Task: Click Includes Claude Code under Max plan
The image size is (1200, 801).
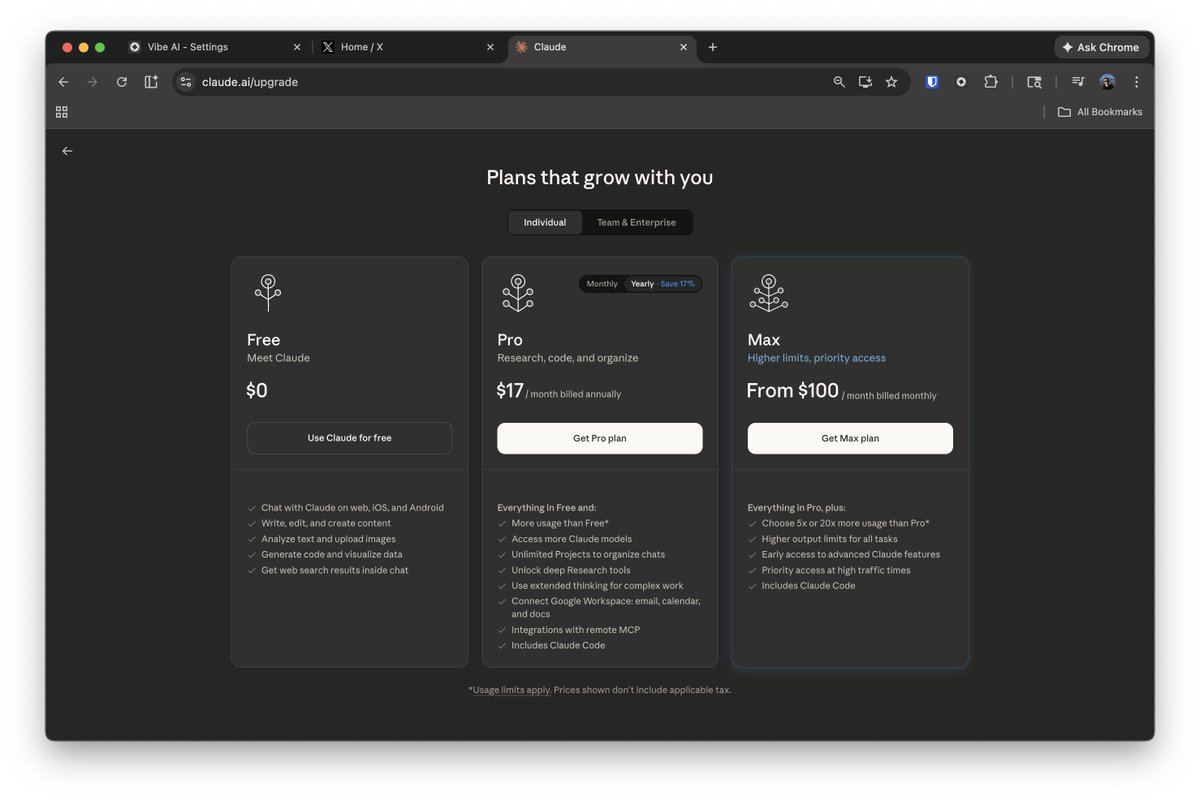Action: (x=808, y=586)
